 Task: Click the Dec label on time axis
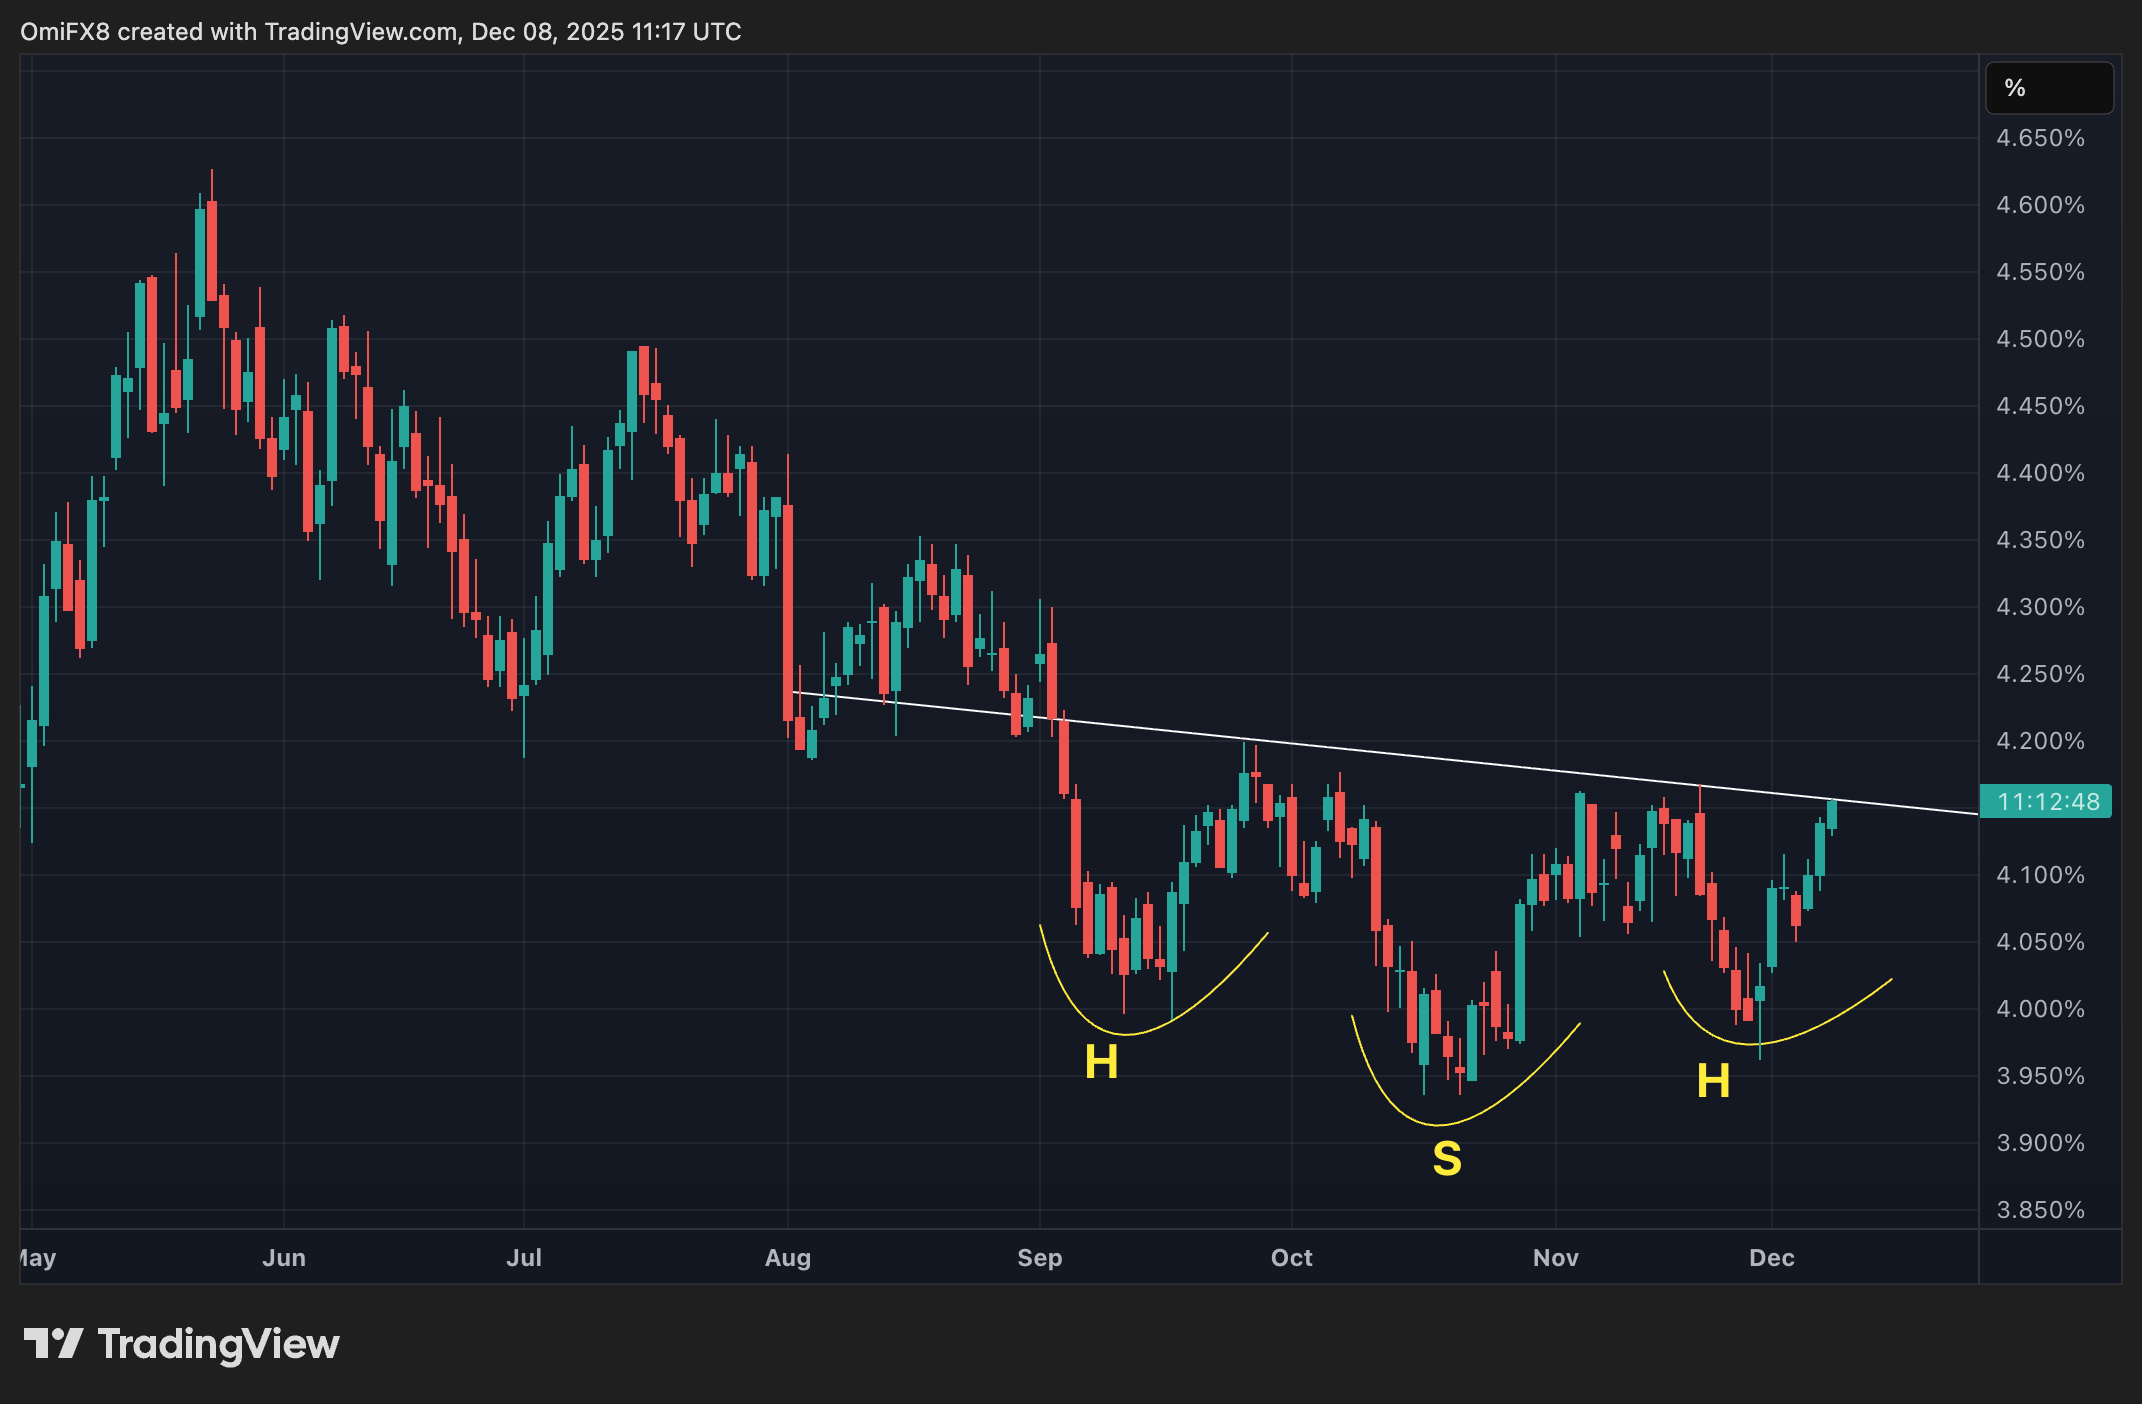1771,1258
